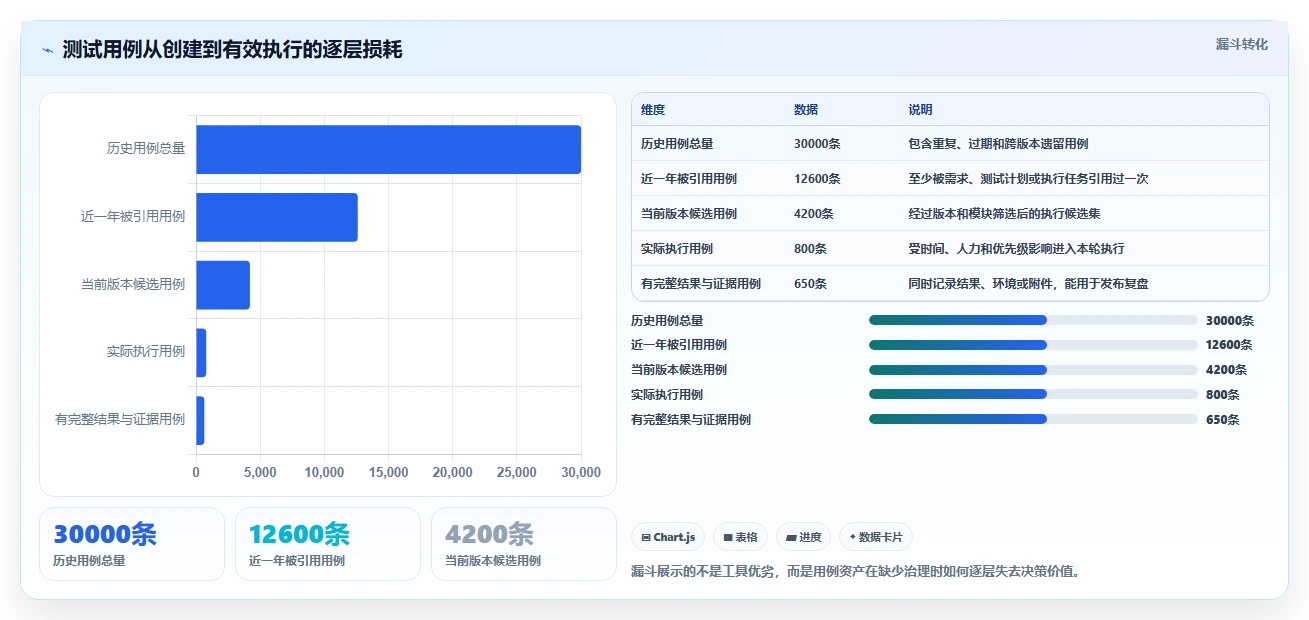Click the 历史用例总量 progress bar
This screenshot has width=1309, height=620.
1033,320
